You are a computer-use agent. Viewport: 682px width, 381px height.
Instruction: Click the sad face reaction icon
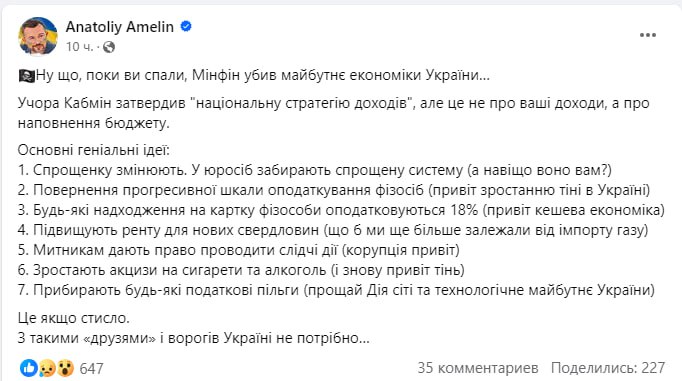[x=47, y=369]
